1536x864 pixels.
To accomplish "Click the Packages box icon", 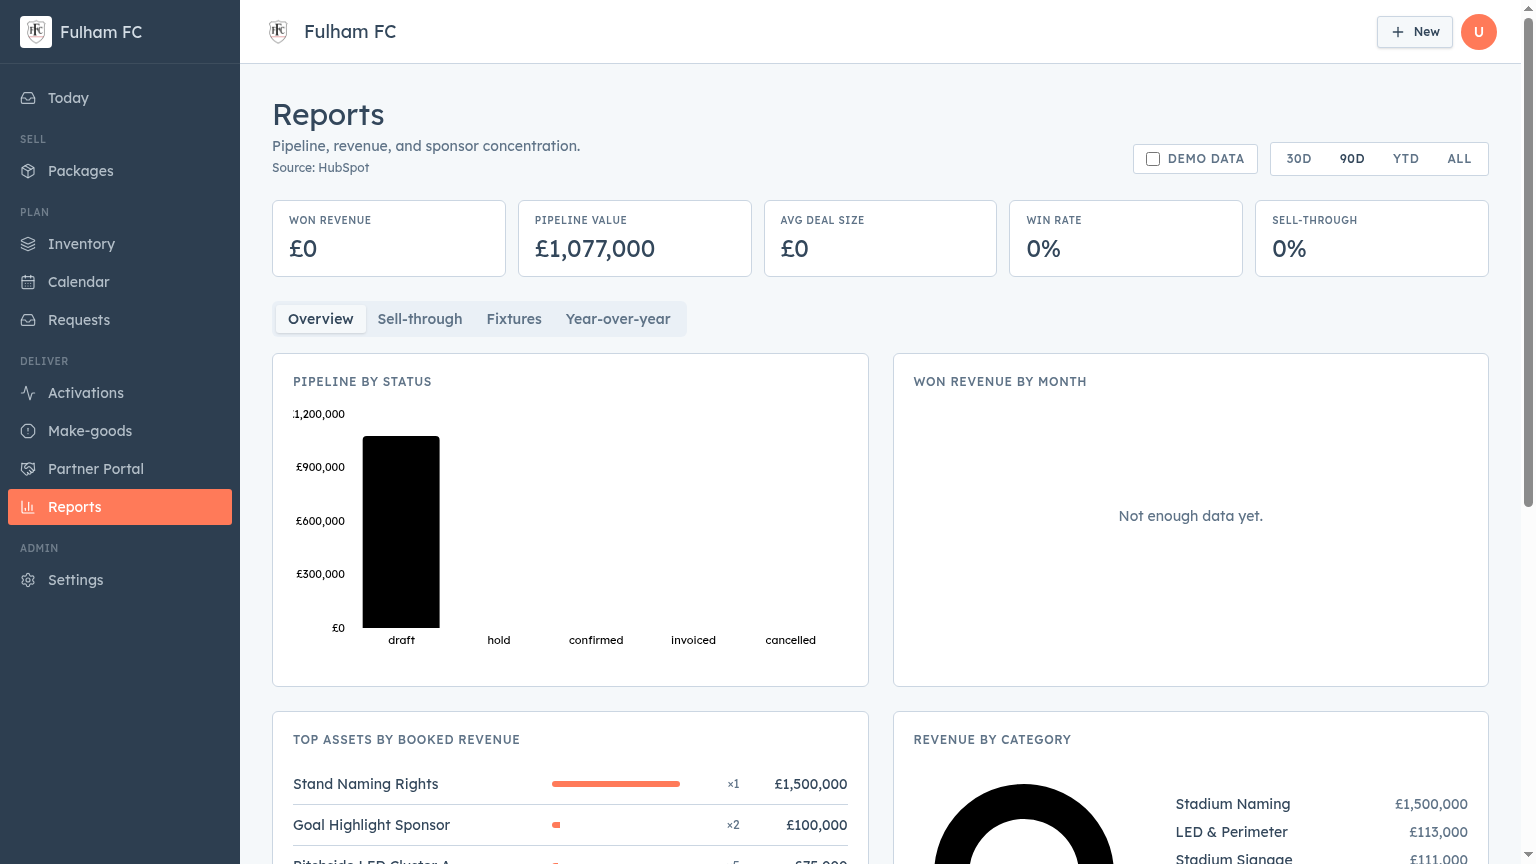I will click(28, 171).
